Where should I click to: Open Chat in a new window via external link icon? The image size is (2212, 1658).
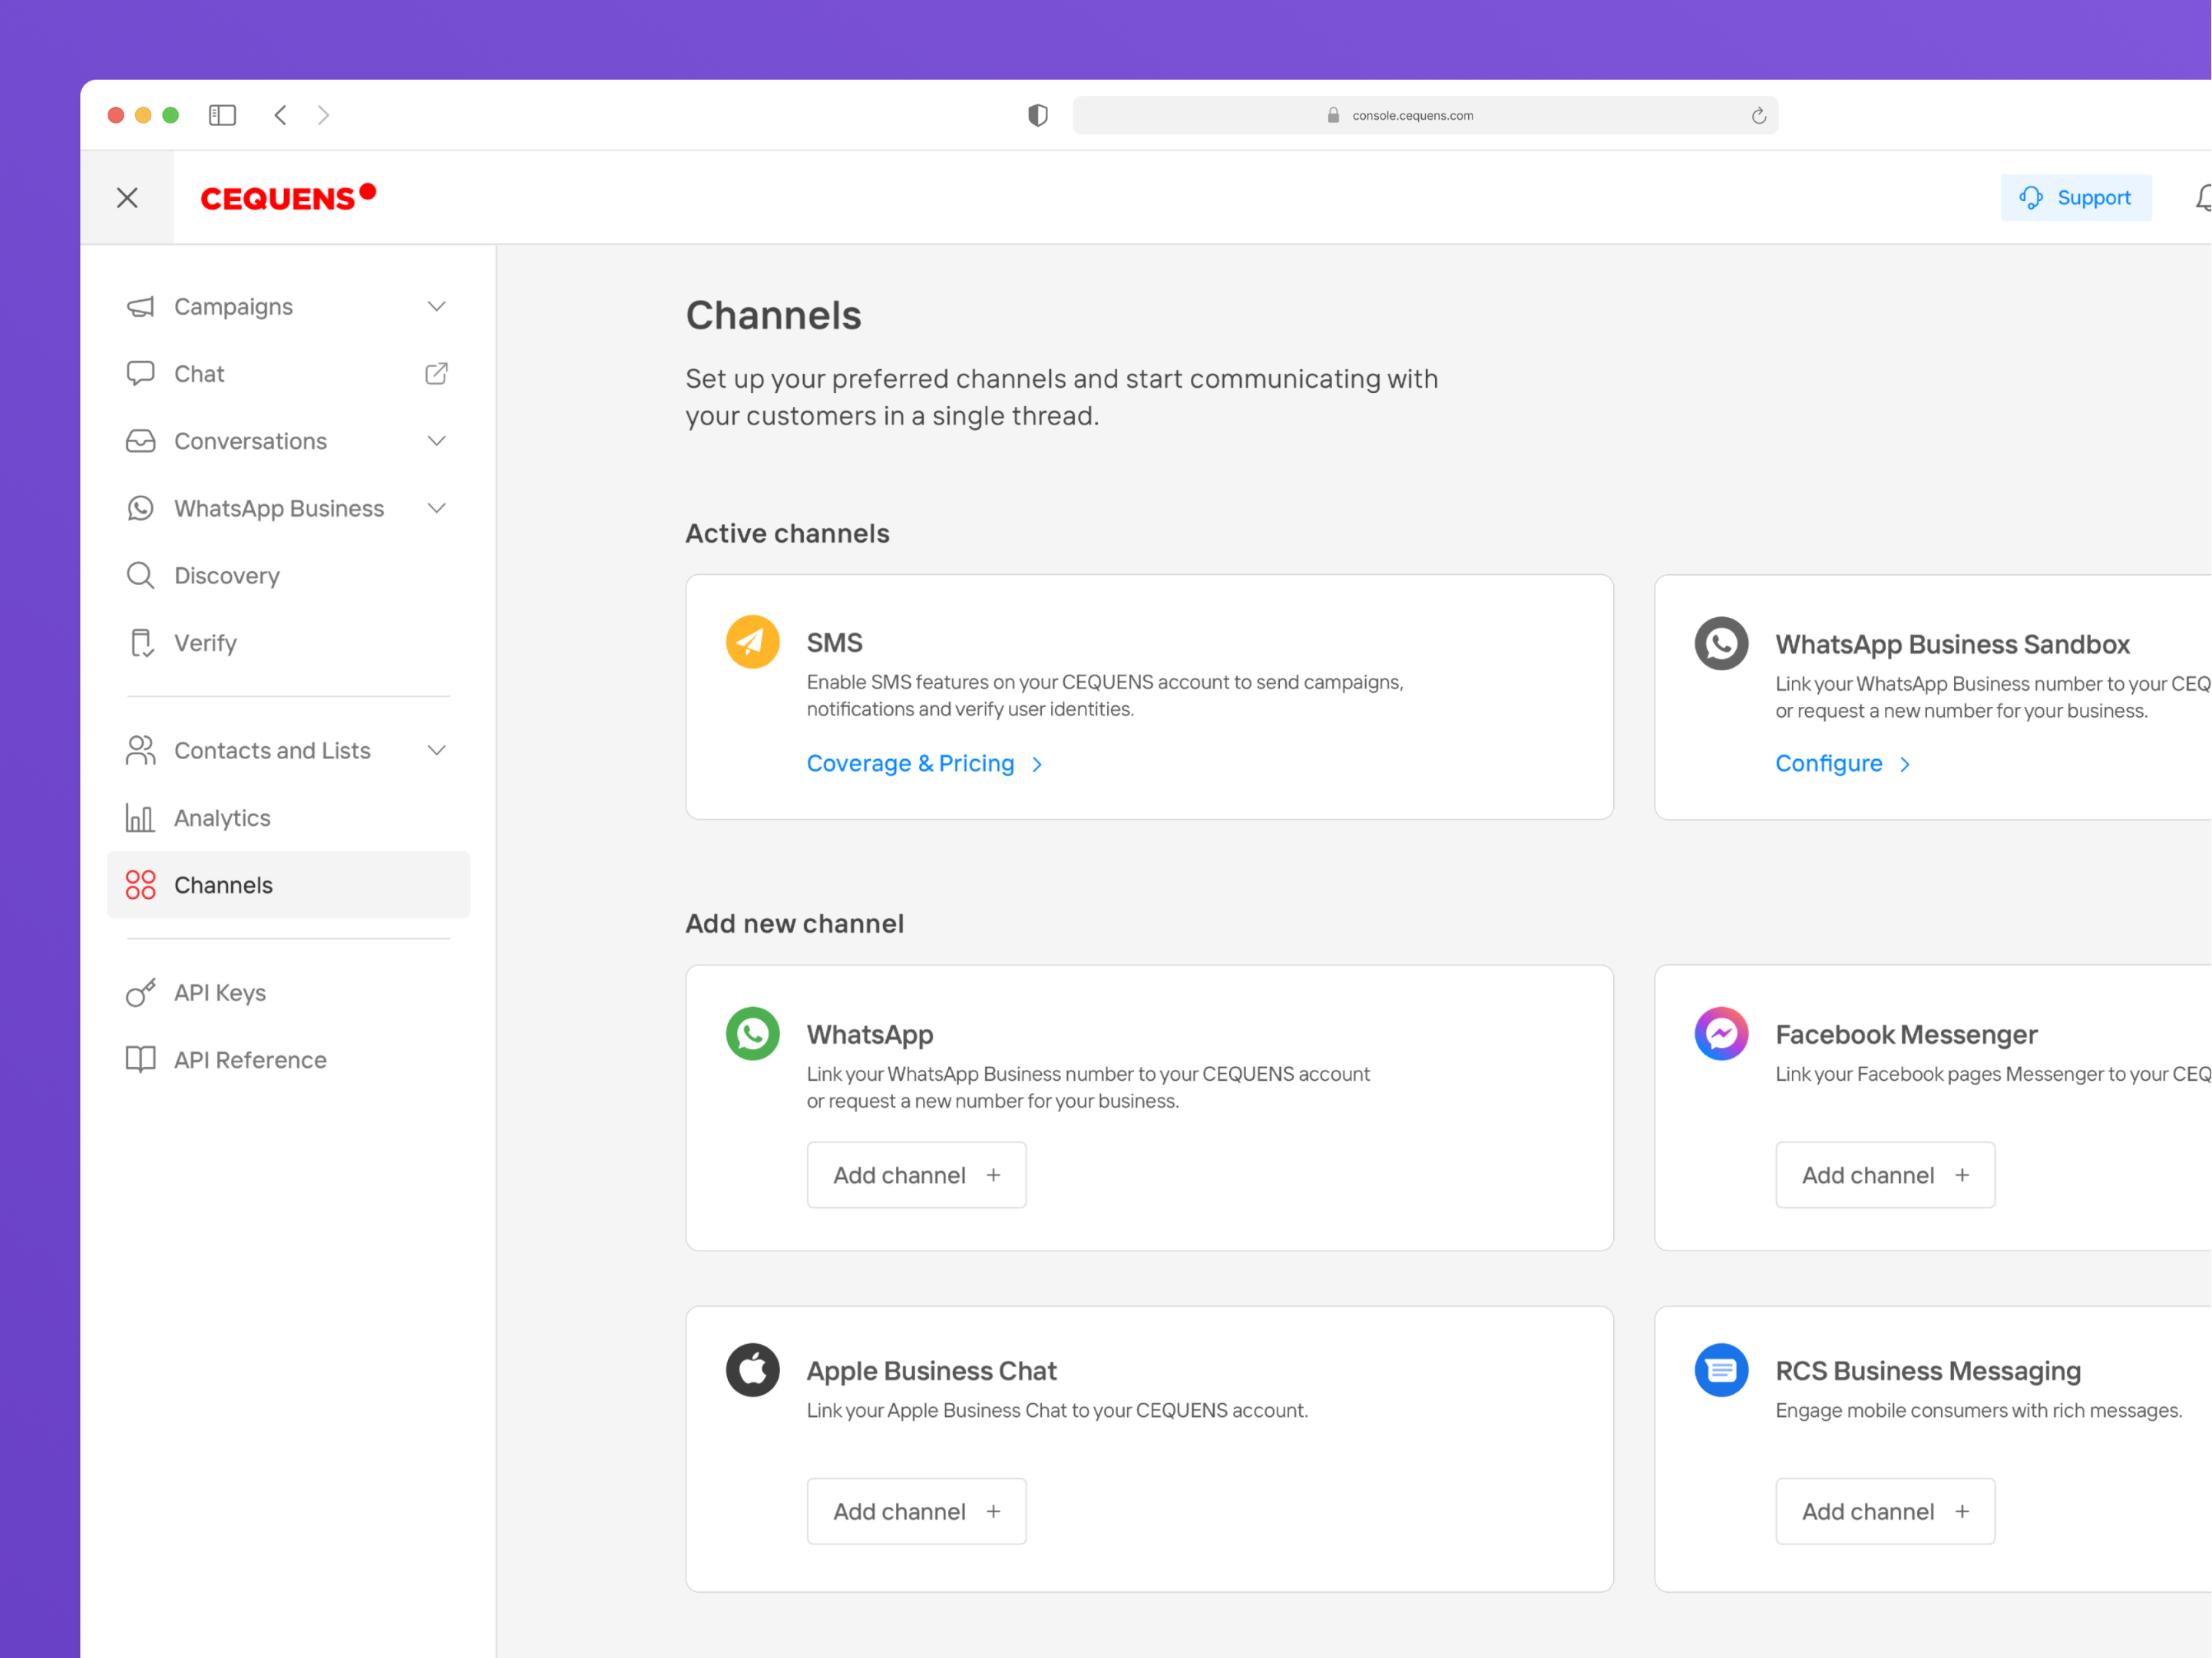pyautogui.click(x=437, y=373)
